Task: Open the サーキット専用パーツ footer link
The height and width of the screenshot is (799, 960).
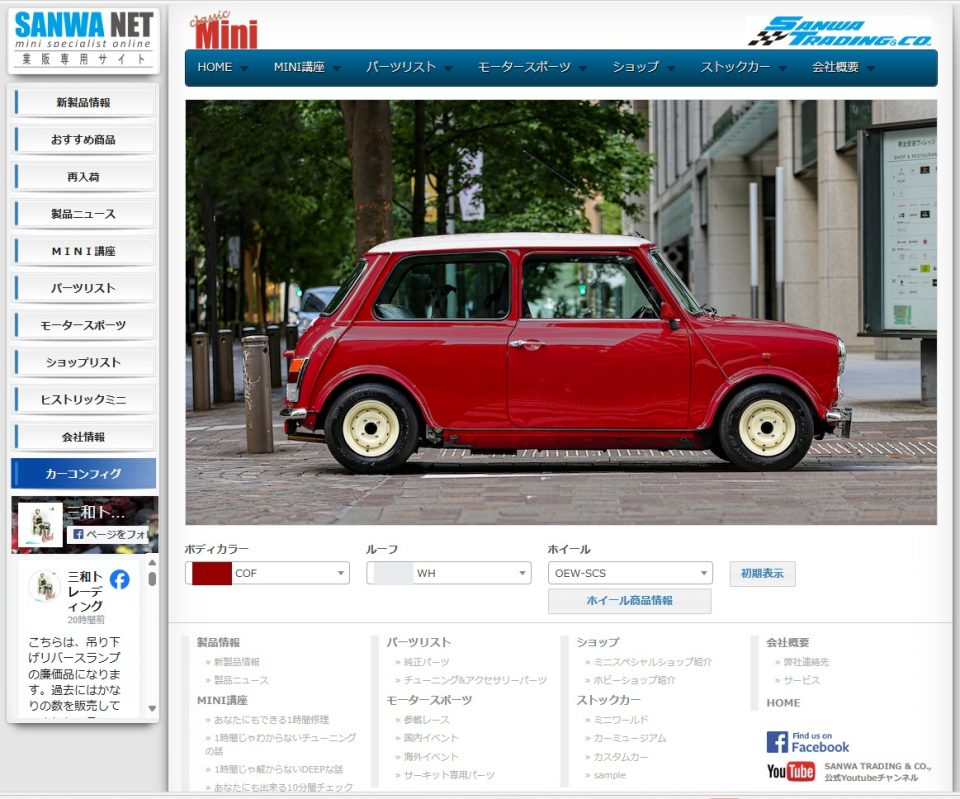Action: (x=449, y=775)
